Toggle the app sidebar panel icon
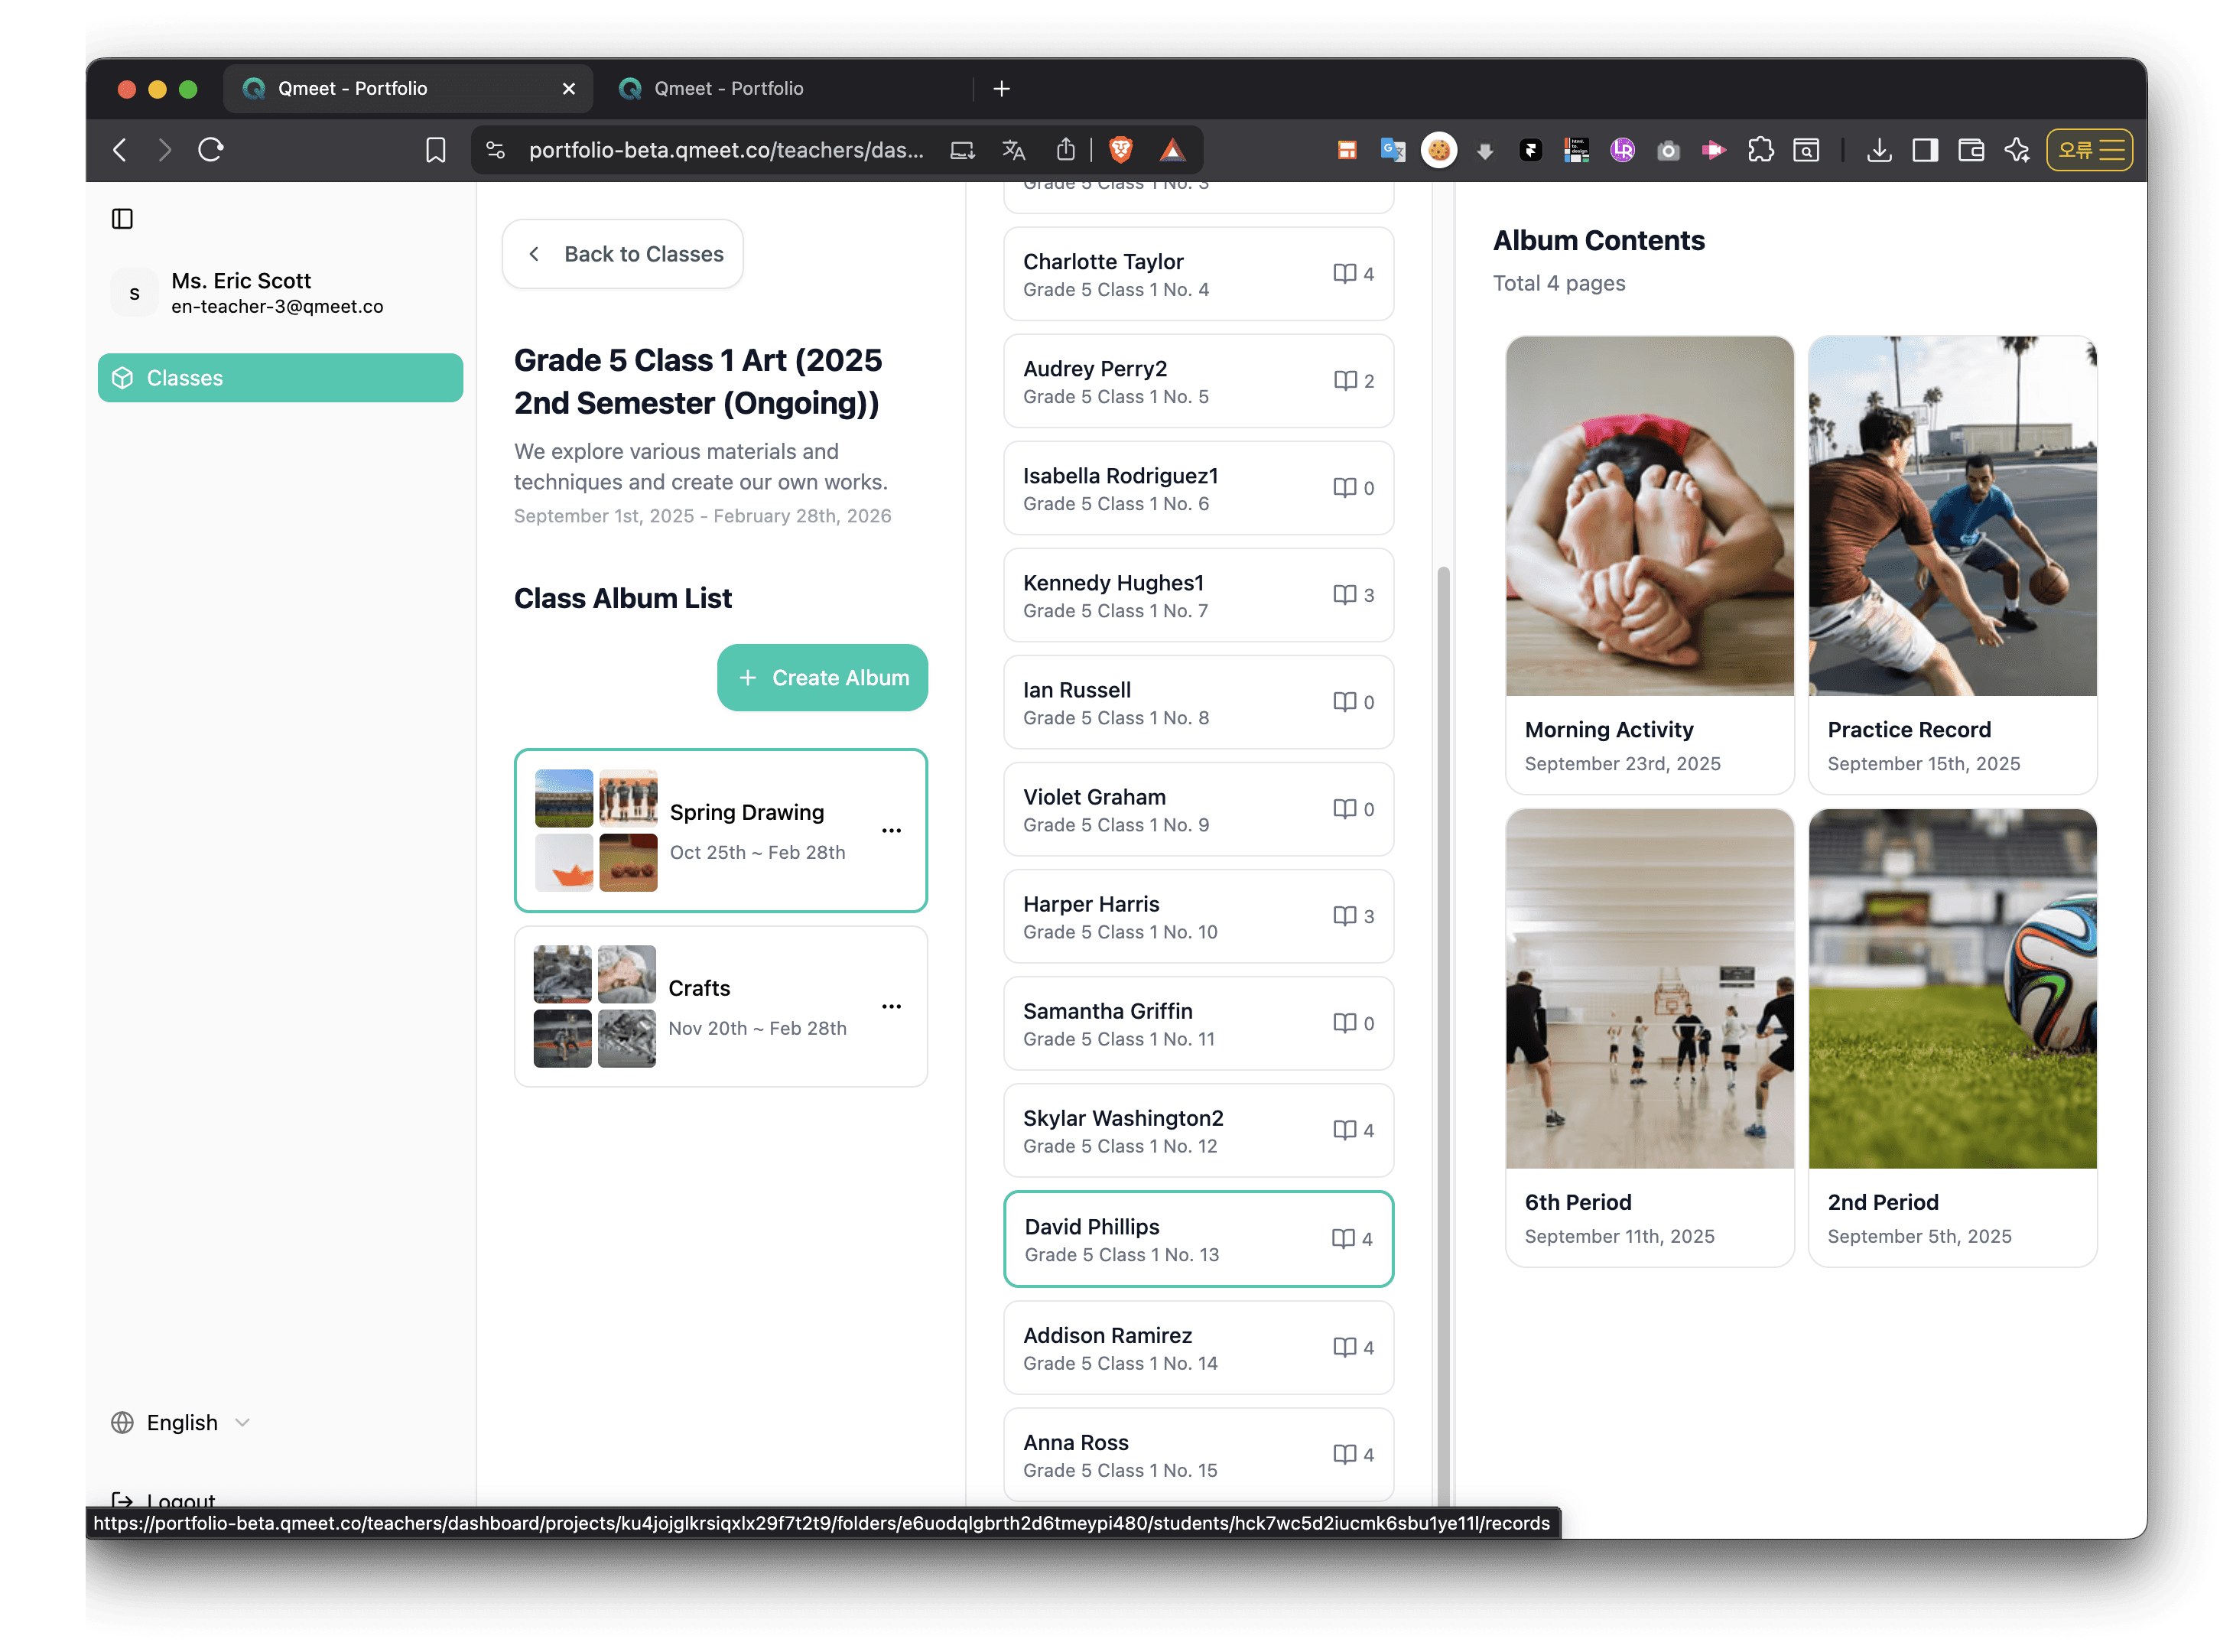The width and height of the screenshot is (2233, 1652). (x=122, y=219)
